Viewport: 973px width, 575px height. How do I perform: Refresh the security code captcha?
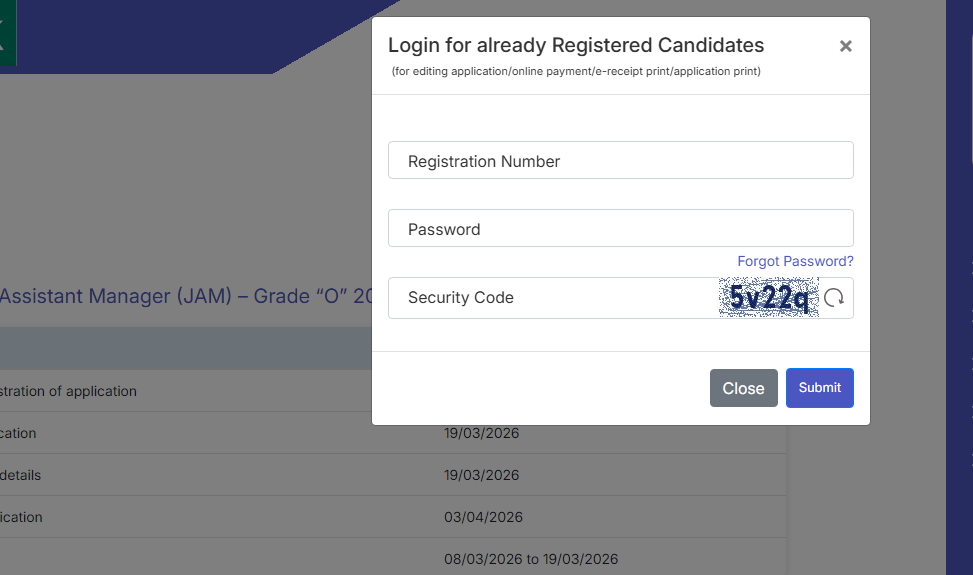click(x=834, y=298)
